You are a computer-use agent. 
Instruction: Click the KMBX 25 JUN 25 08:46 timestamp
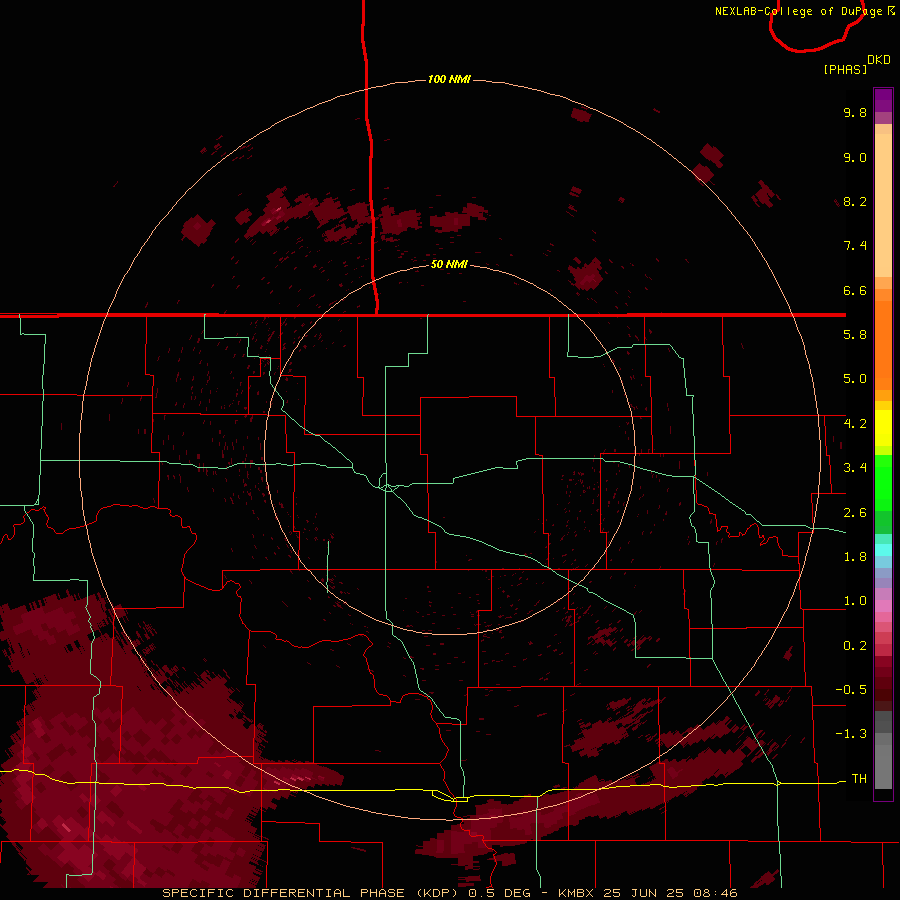point(647,893)
